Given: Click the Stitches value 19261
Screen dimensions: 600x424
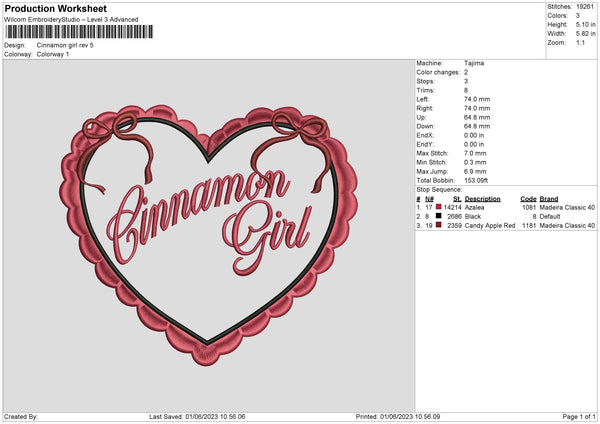Looking at the screenshot, I should [x=585, y=7].
